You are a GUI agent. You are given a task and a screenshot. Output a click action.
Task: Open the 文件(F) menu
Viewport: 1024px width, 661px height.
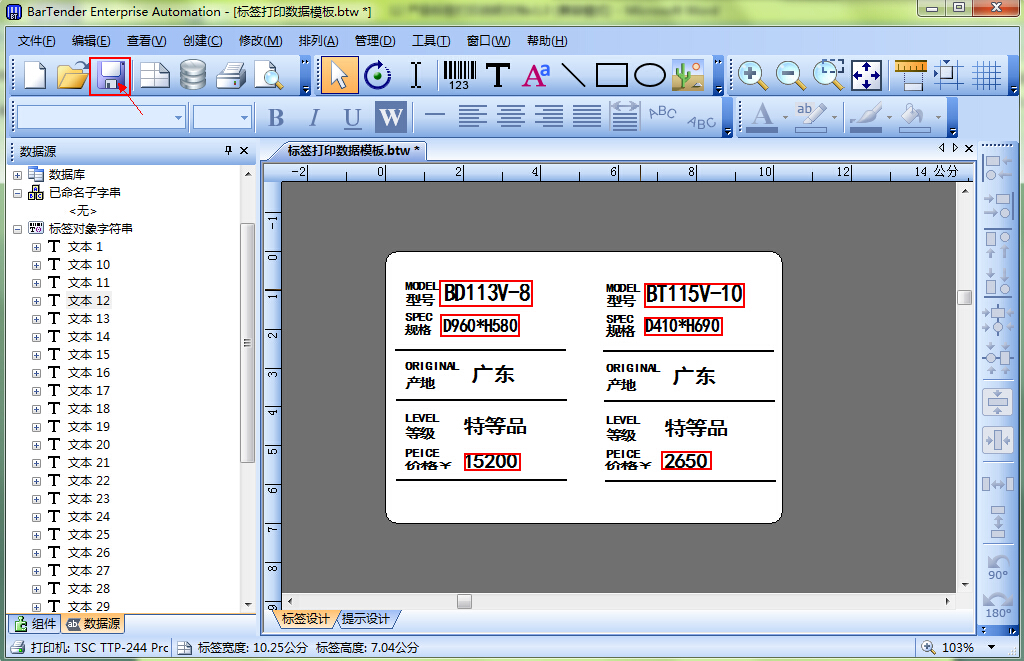pos(37,41)
